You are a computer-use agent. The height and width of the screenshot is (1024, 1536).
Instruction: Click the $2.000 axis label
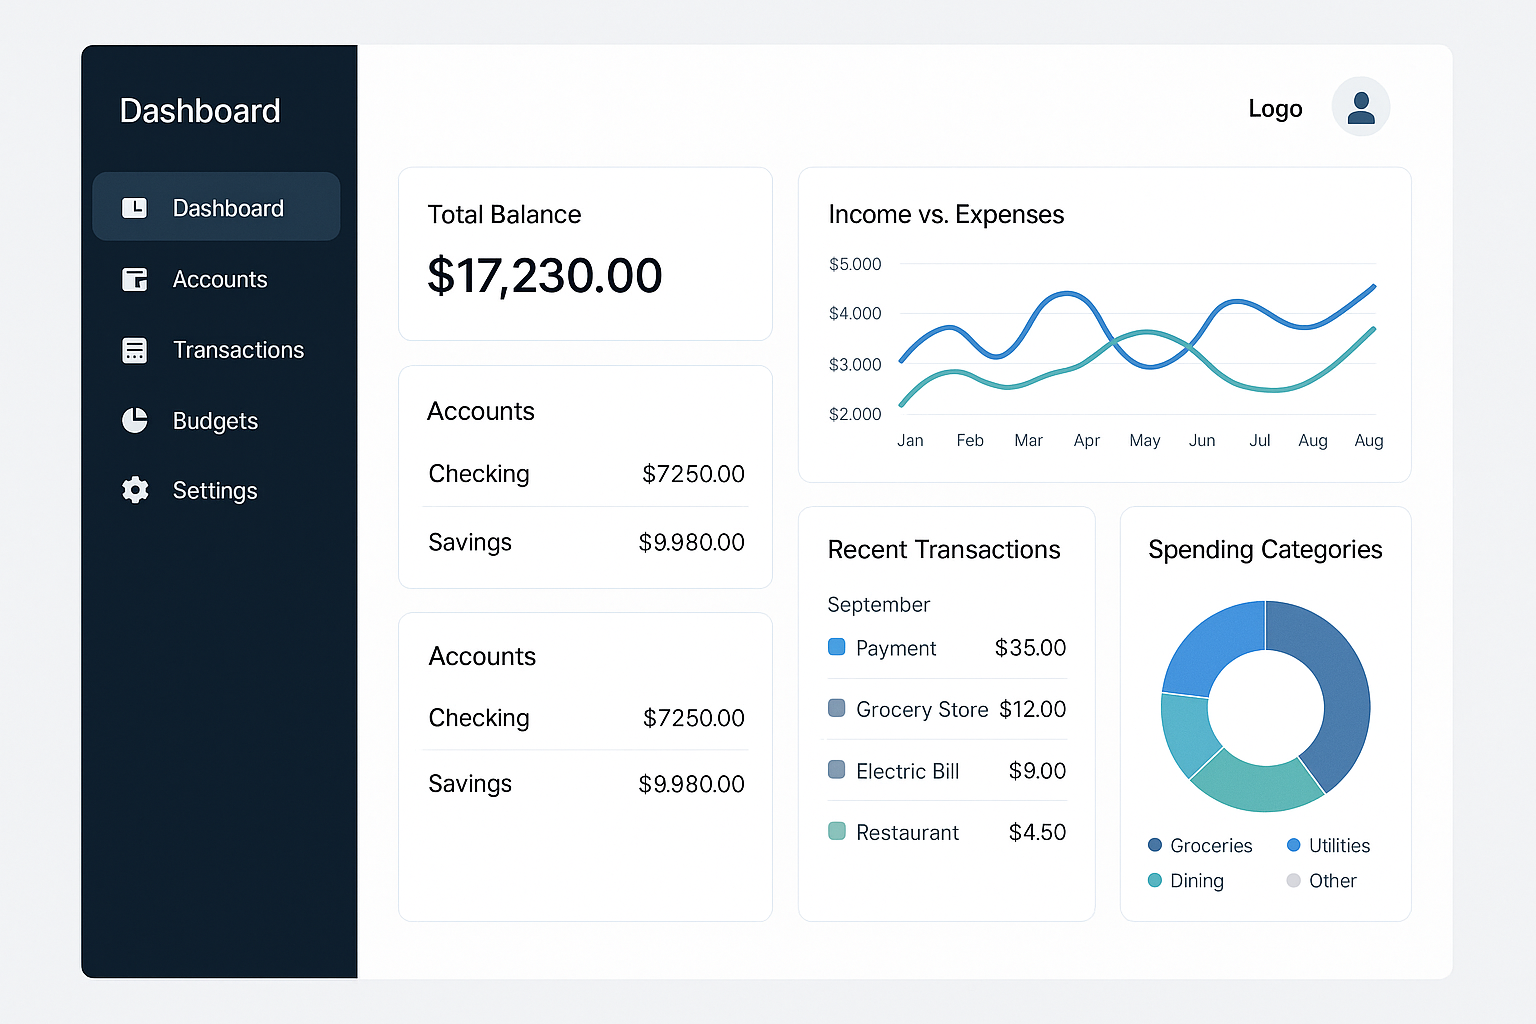855,414
